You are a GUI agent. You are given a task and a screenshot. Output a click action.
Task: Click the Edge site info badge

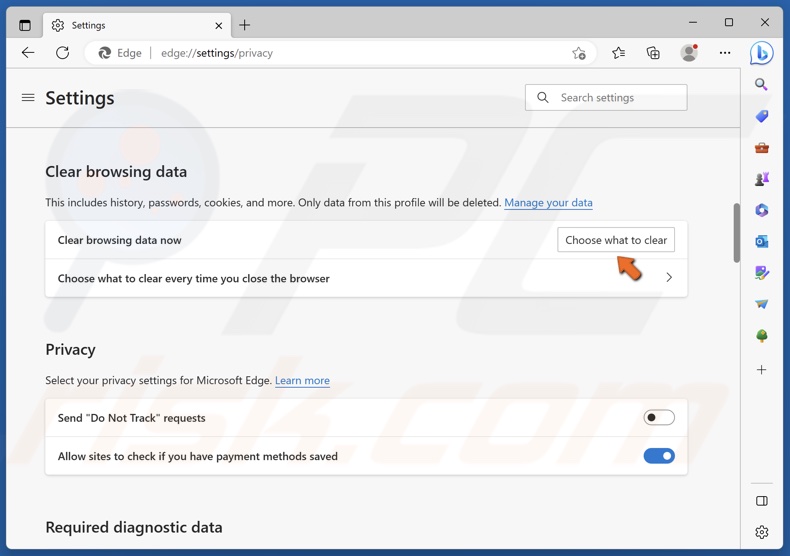(x=120, y=53)
